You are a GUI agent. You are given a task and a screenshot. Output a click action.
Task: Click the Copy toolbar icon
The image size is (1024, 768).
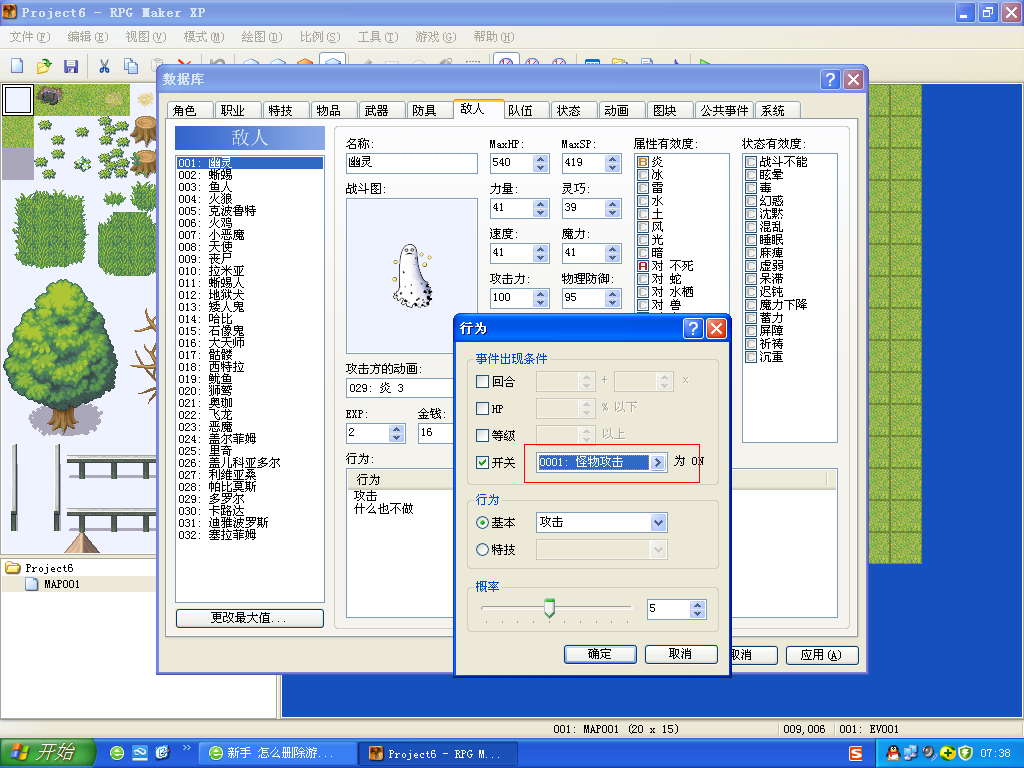click(131, 65)
